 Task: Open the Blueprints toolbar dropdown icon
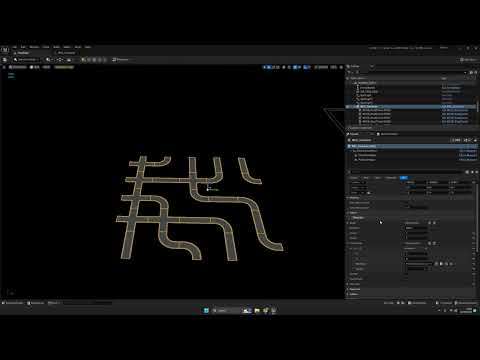pos(60,60)
